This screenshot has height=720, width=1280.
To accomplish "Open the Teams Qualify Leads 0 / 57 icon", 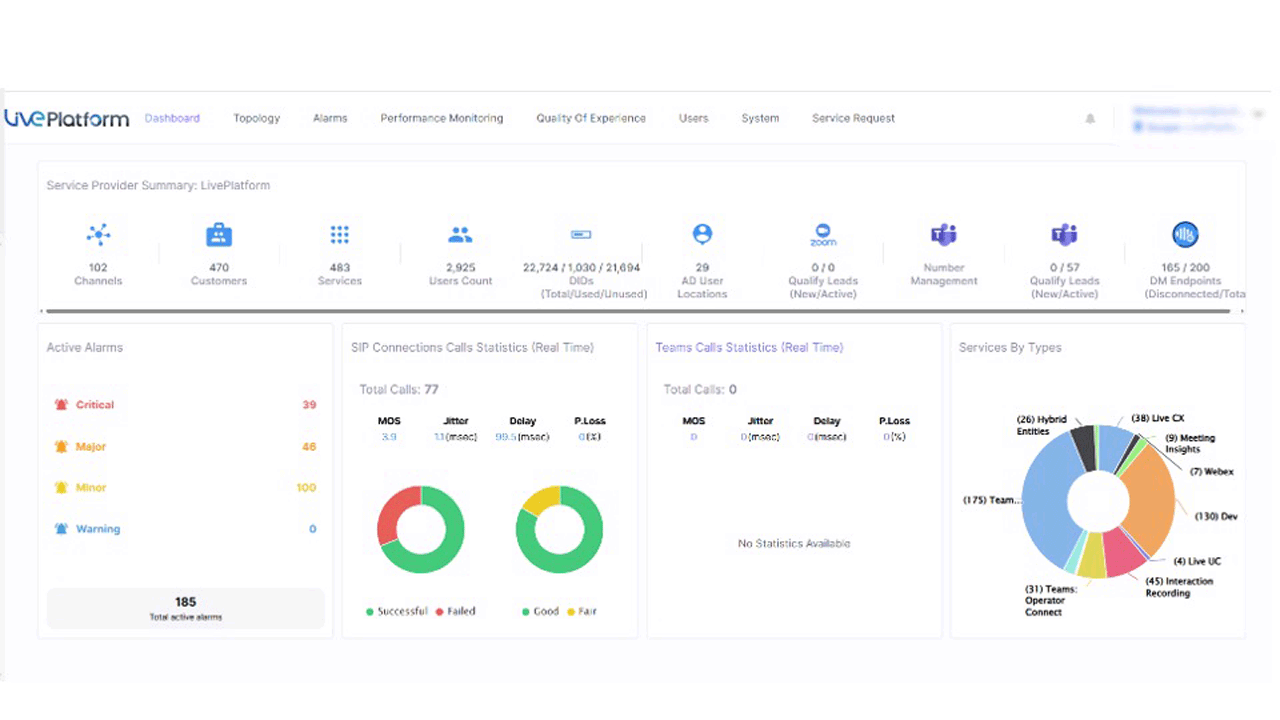I will click(1064, 235).
